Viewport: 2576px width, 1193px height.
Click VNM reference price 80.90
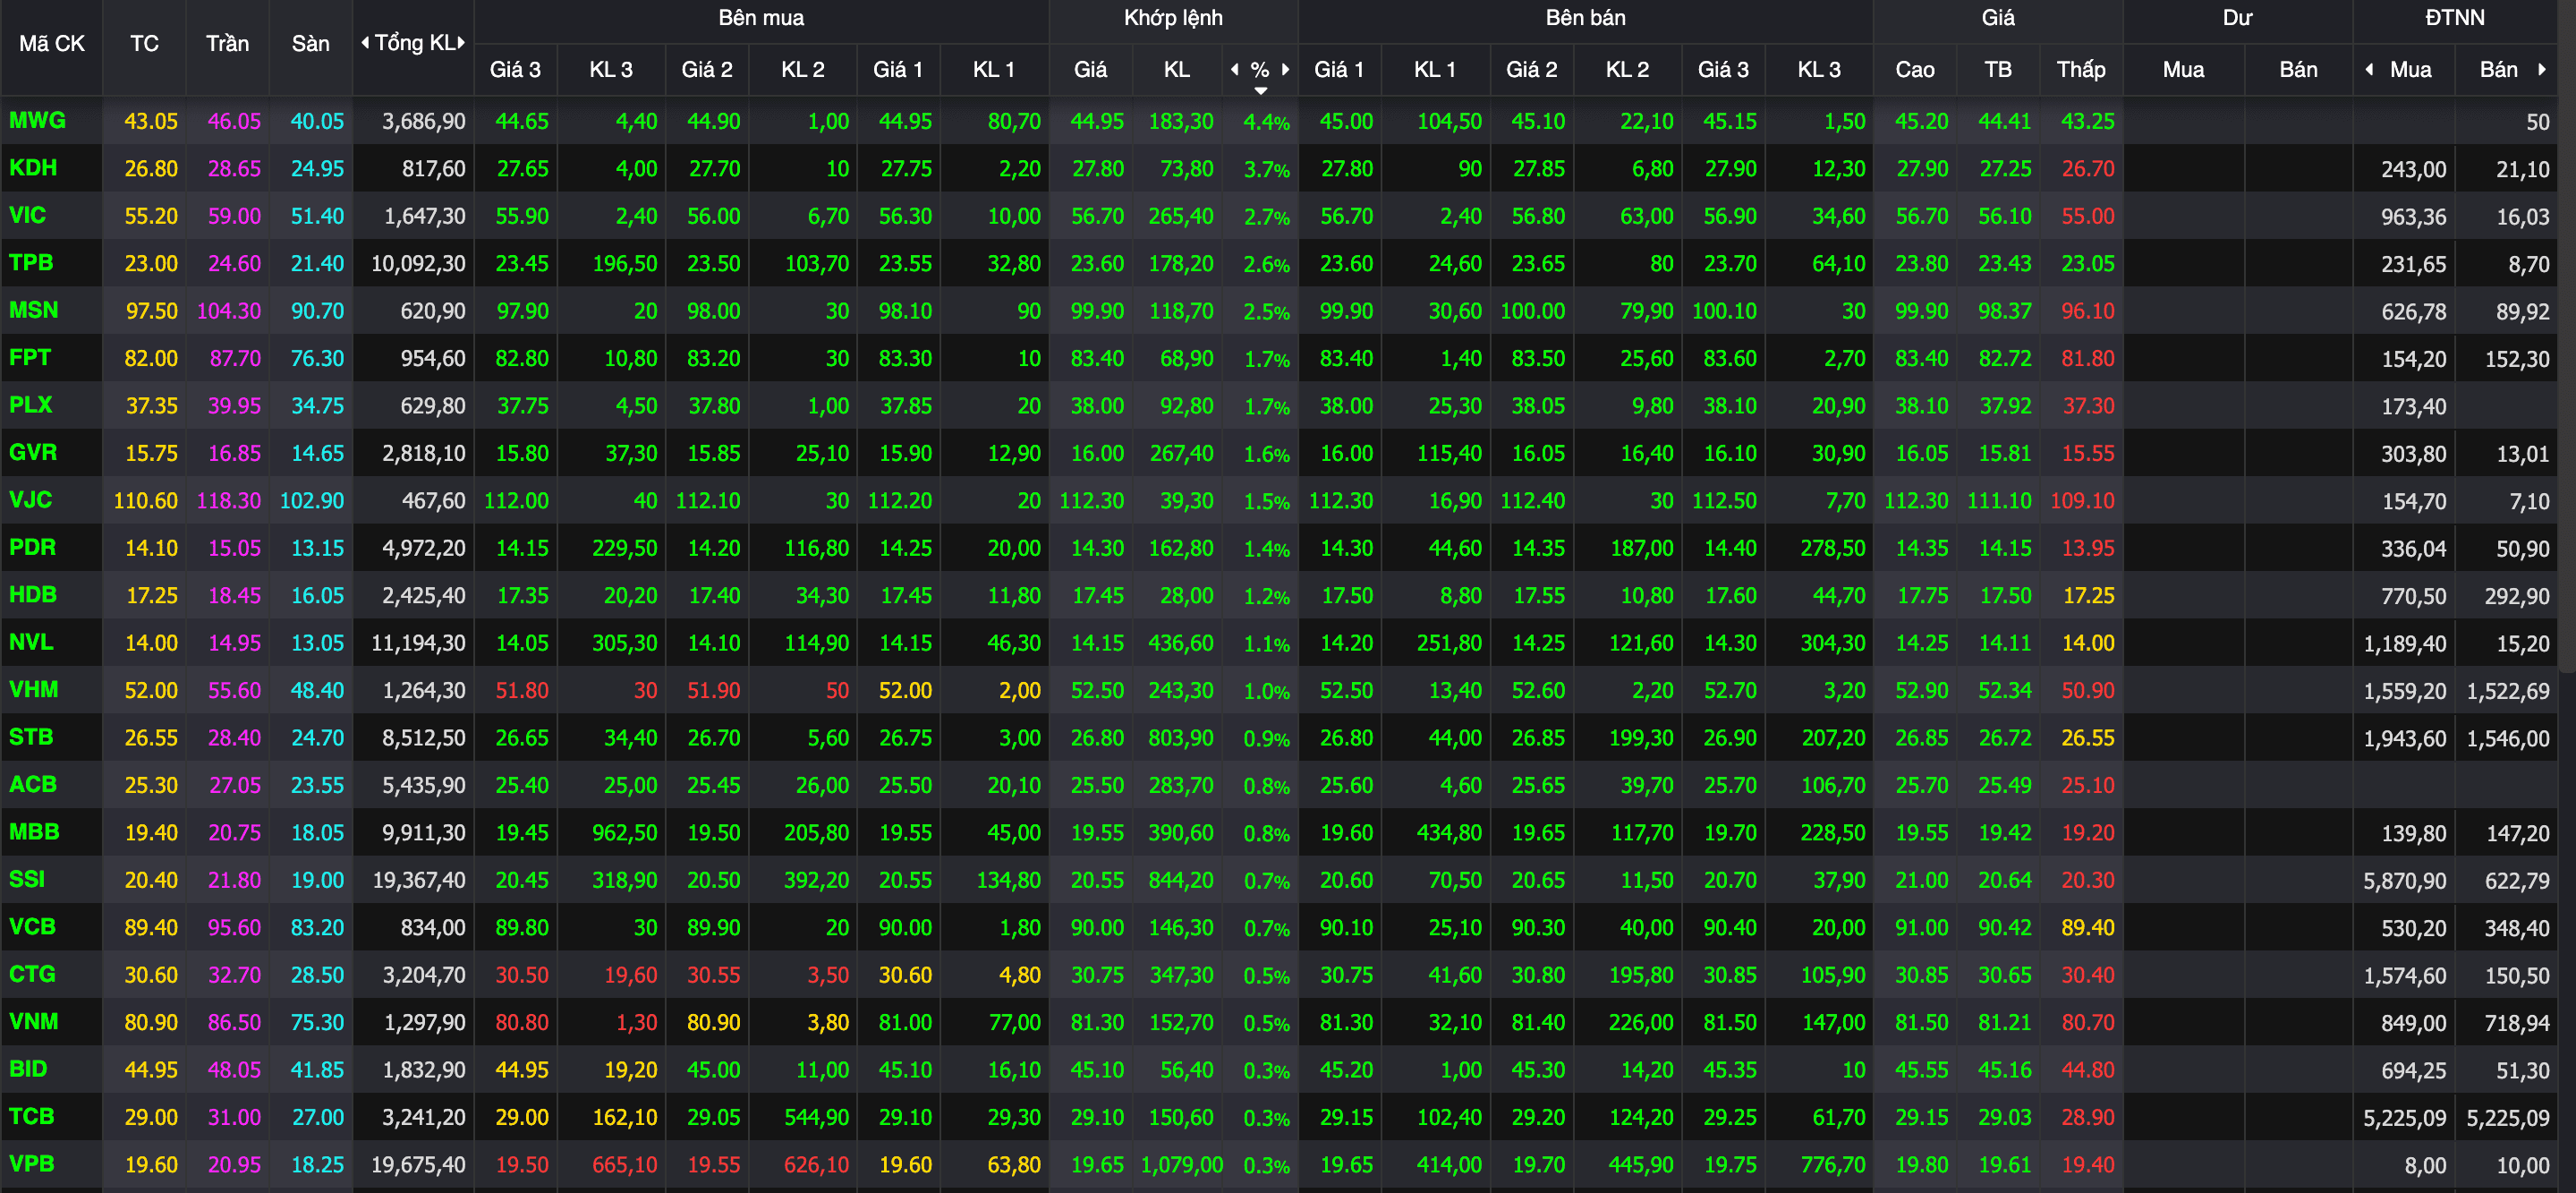[151, 1022]
